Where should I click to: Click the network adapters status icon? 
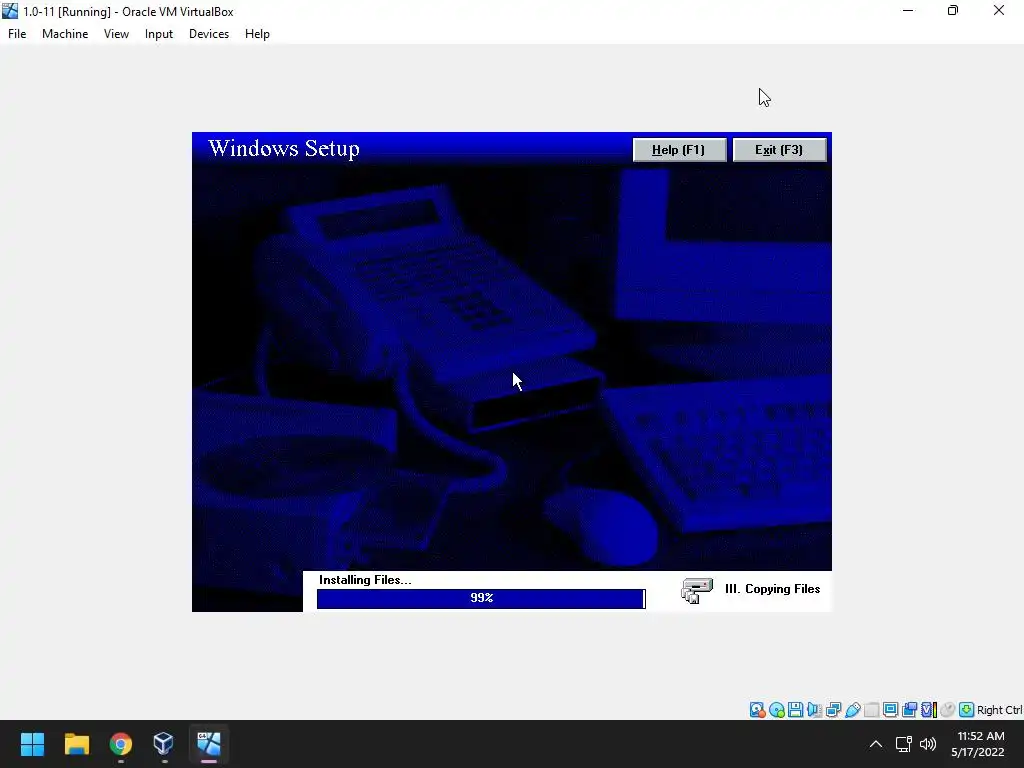pyautogui.click(x=833, y=710)
